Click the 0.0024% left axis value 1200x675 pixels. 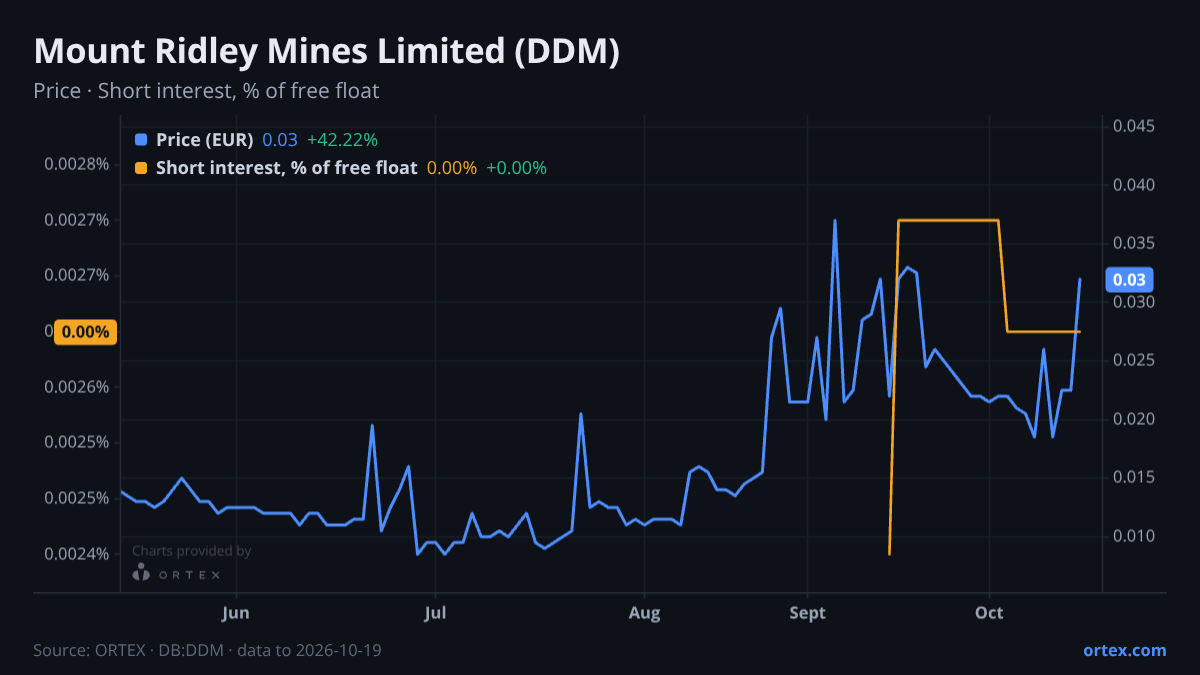(76, 554)
